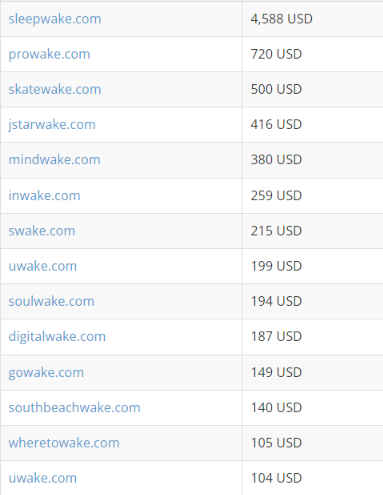This screenshot has width=383, height=495.
Task: Select the mindwake.com link
Action: pos(54,160)
